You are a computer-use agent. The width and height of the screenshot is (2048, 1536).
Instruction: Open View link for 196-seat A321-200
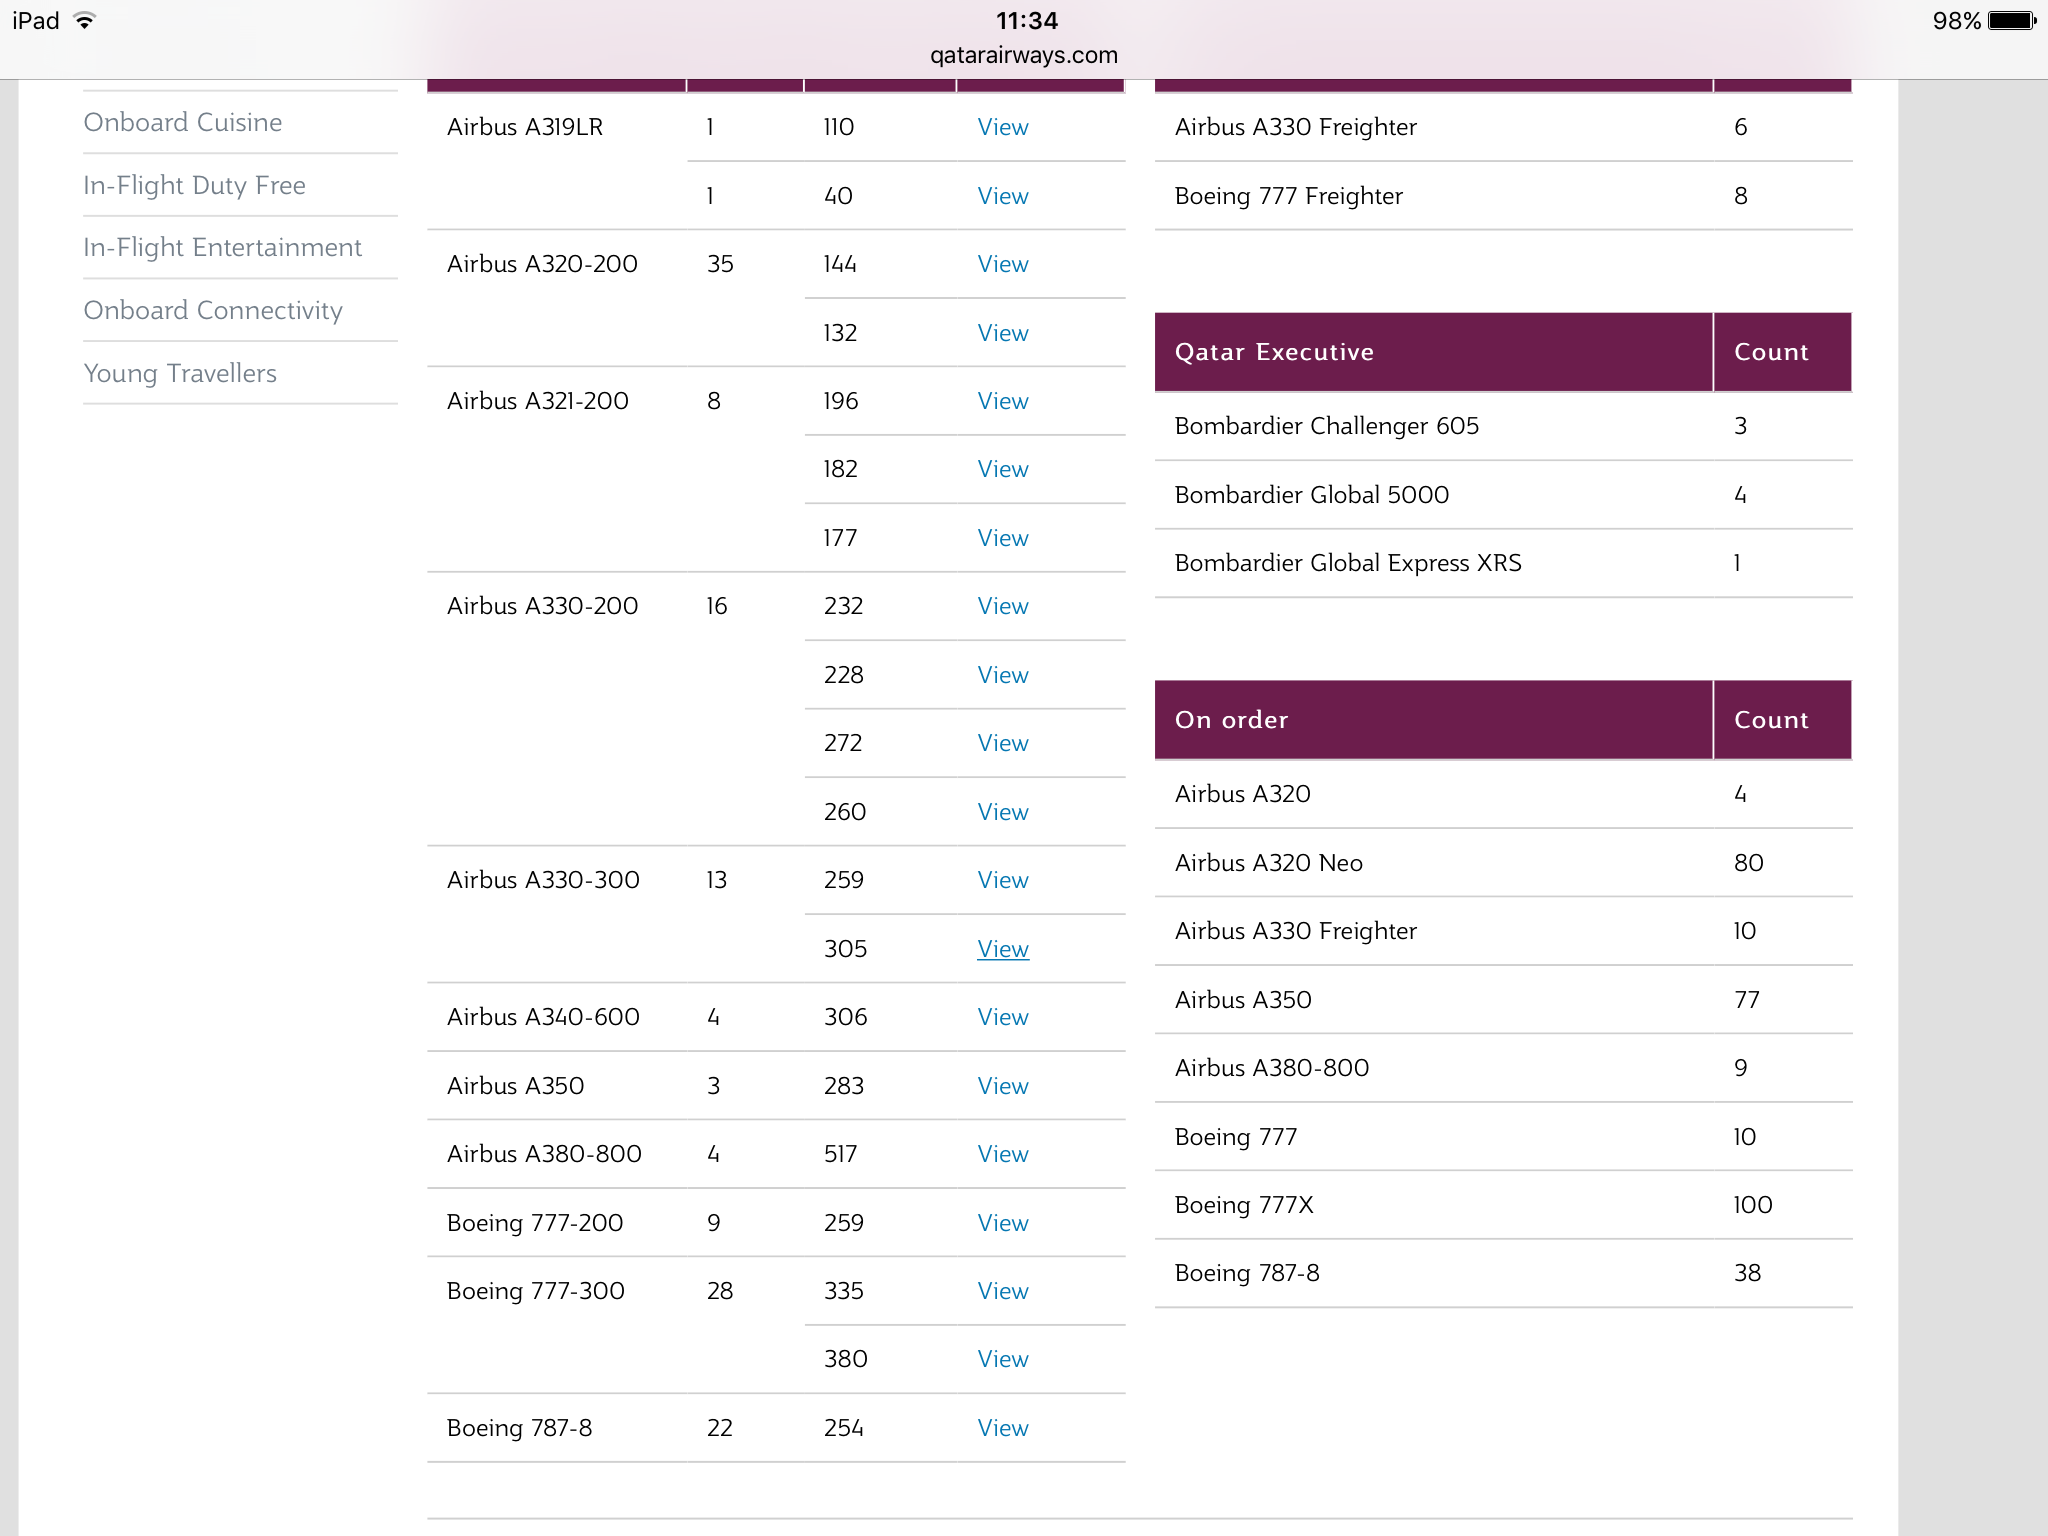(1002, 401)
